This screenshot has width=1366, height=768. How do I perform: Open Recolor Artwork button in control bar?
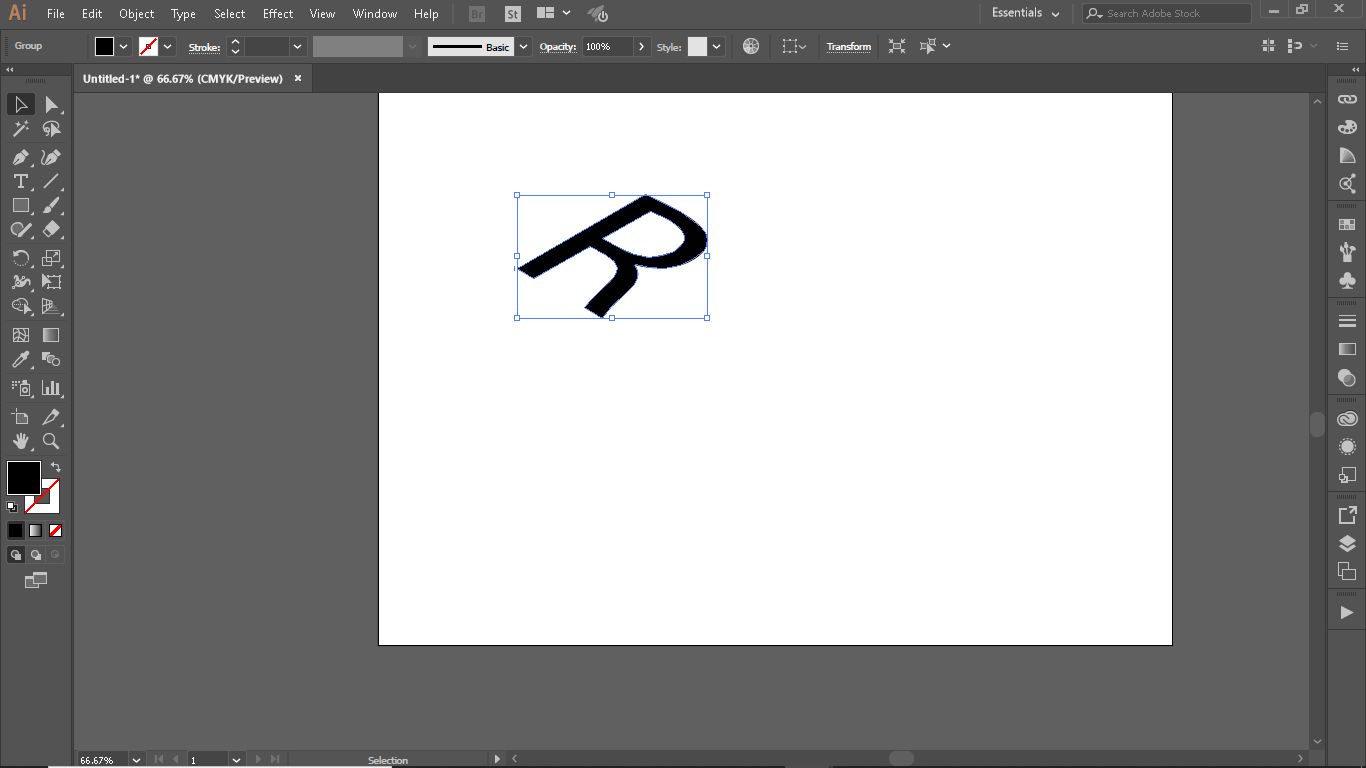point(751,46)
